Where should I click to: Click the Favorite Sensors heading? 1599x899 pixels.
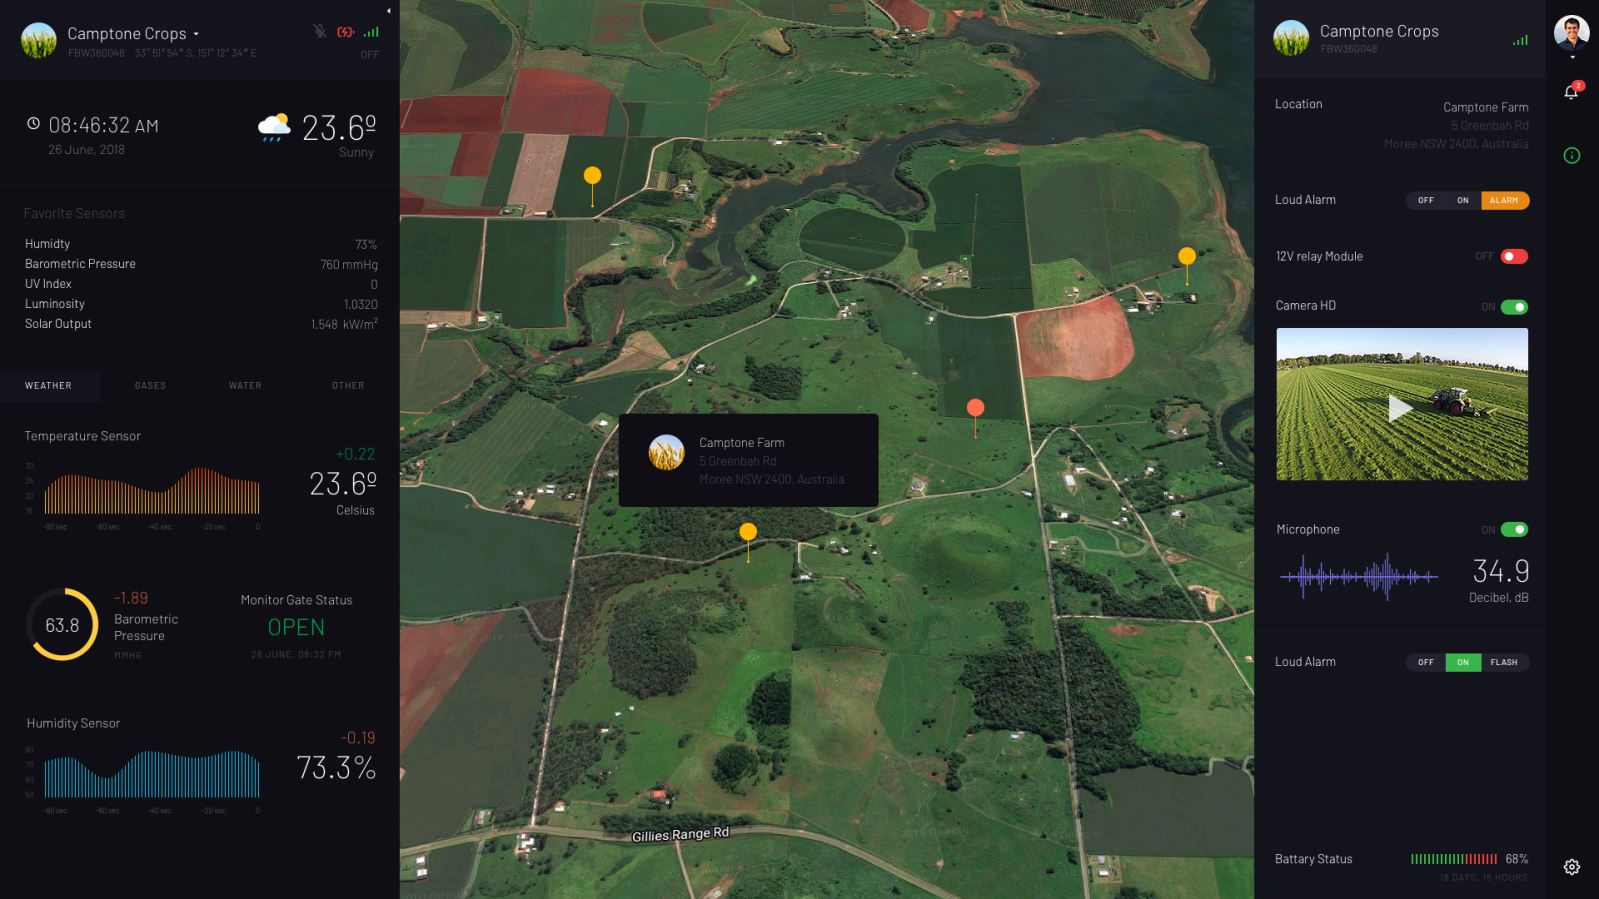tap(74, 214)
